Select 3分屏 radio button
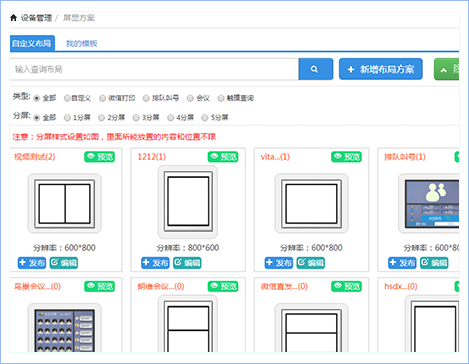Screen dimensions: 469x364 pyautogui.click(x=136, y=118)
